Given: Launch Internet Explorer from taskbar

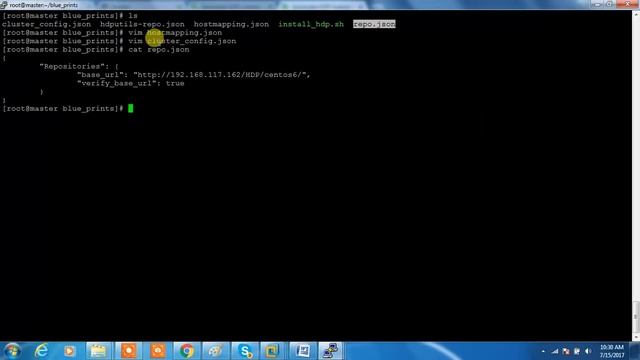Looking at the screenshot, I should [x=41, y=351].
